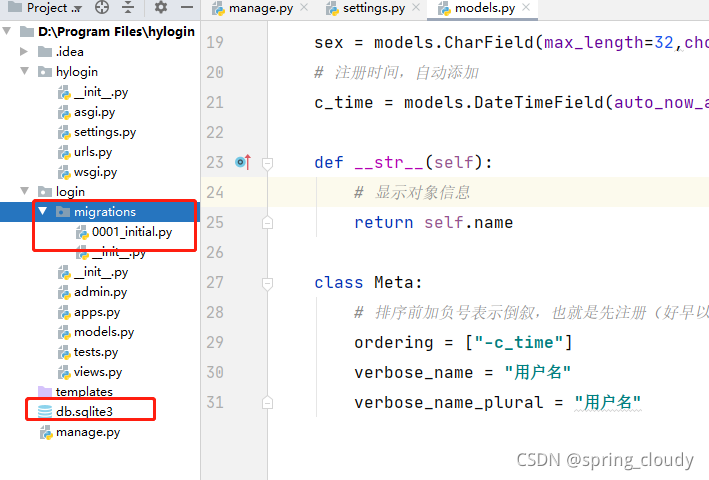Click the c_time field definition on line 21
Image resolution: width=709 pixels, height=480 pixels.
point(511,103)
